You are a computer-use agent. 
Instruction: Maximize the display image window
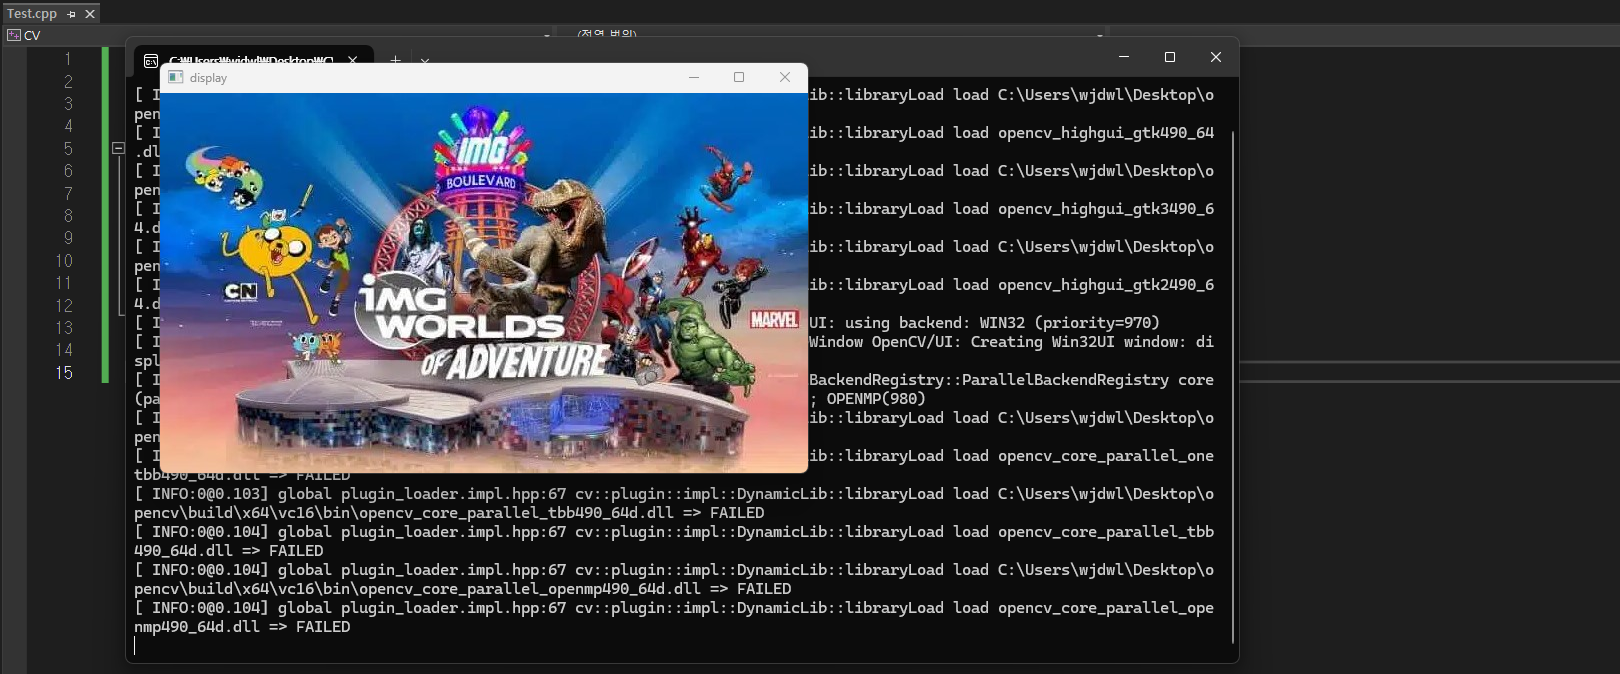[739, 77]
